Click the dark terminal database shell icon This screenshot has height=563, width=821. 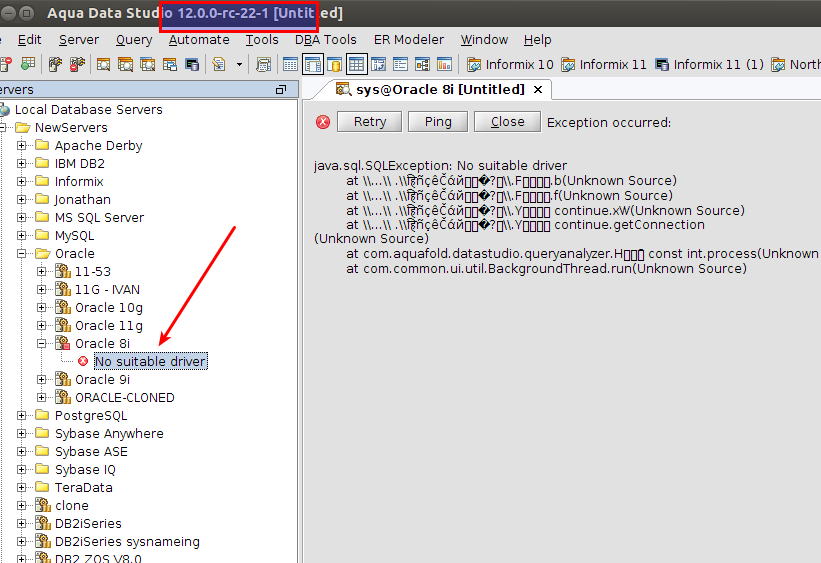pos(192,64)
